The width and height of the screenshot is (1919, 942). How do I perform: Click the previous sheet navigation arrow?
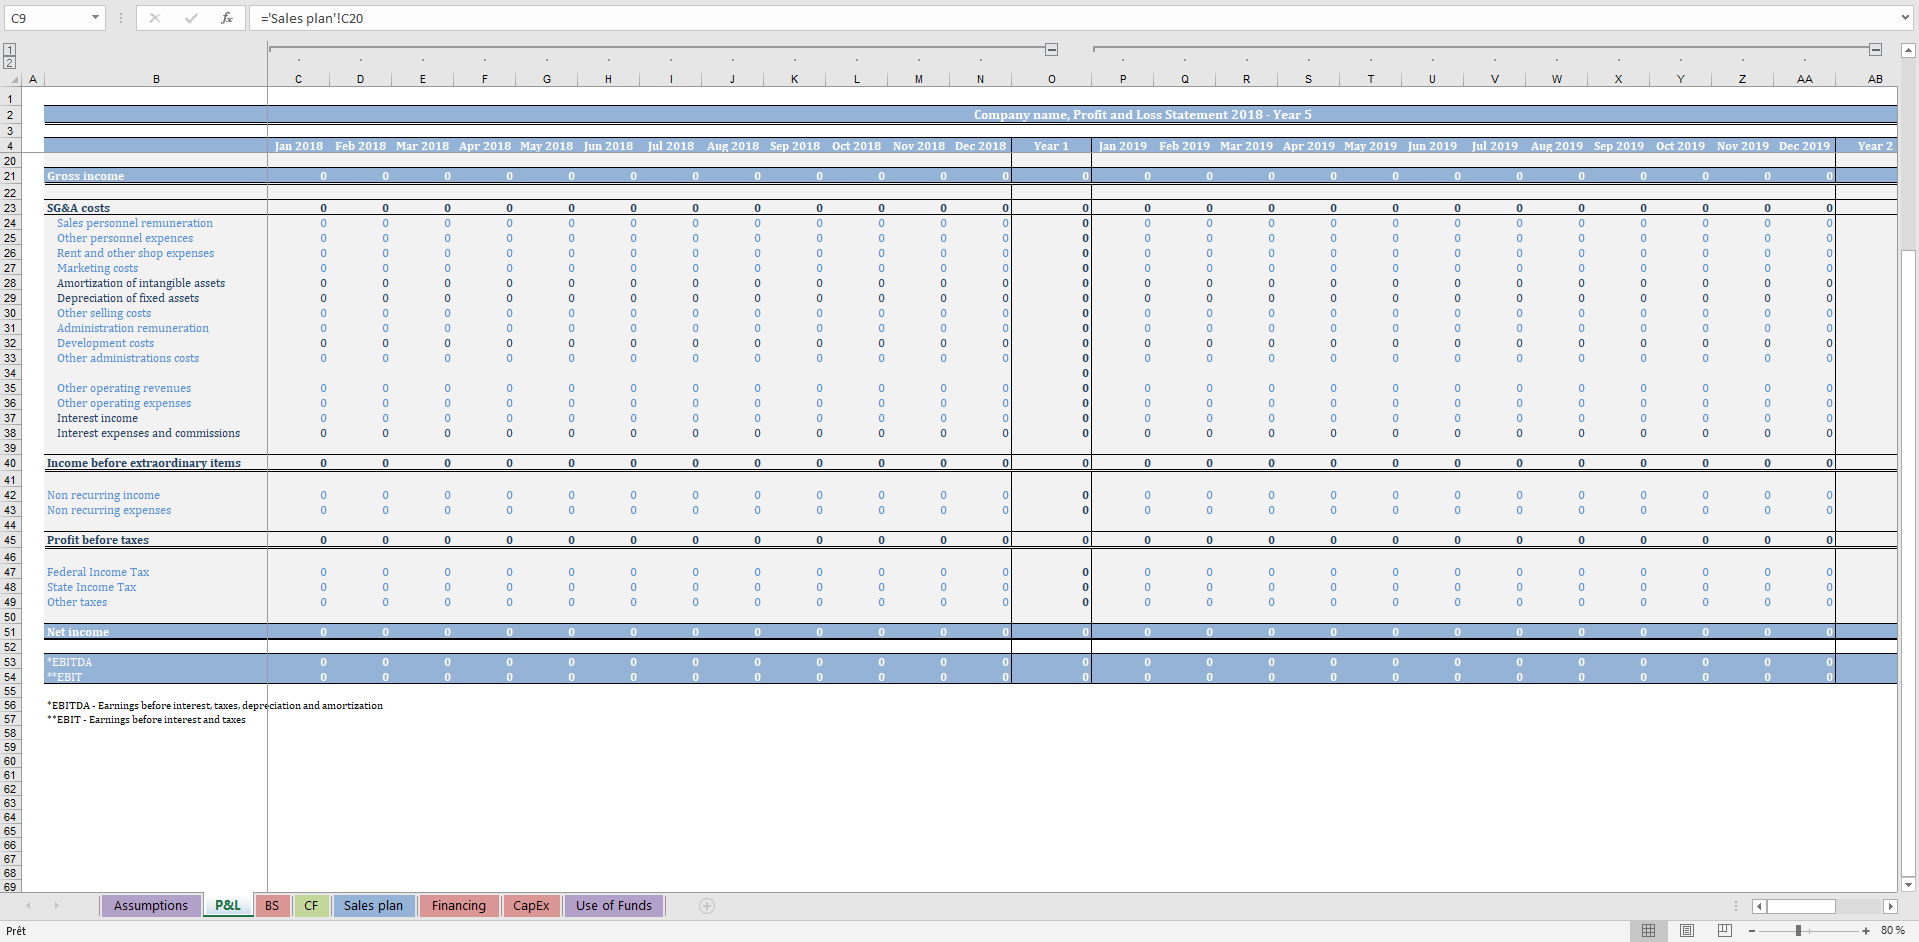point(29,906)
